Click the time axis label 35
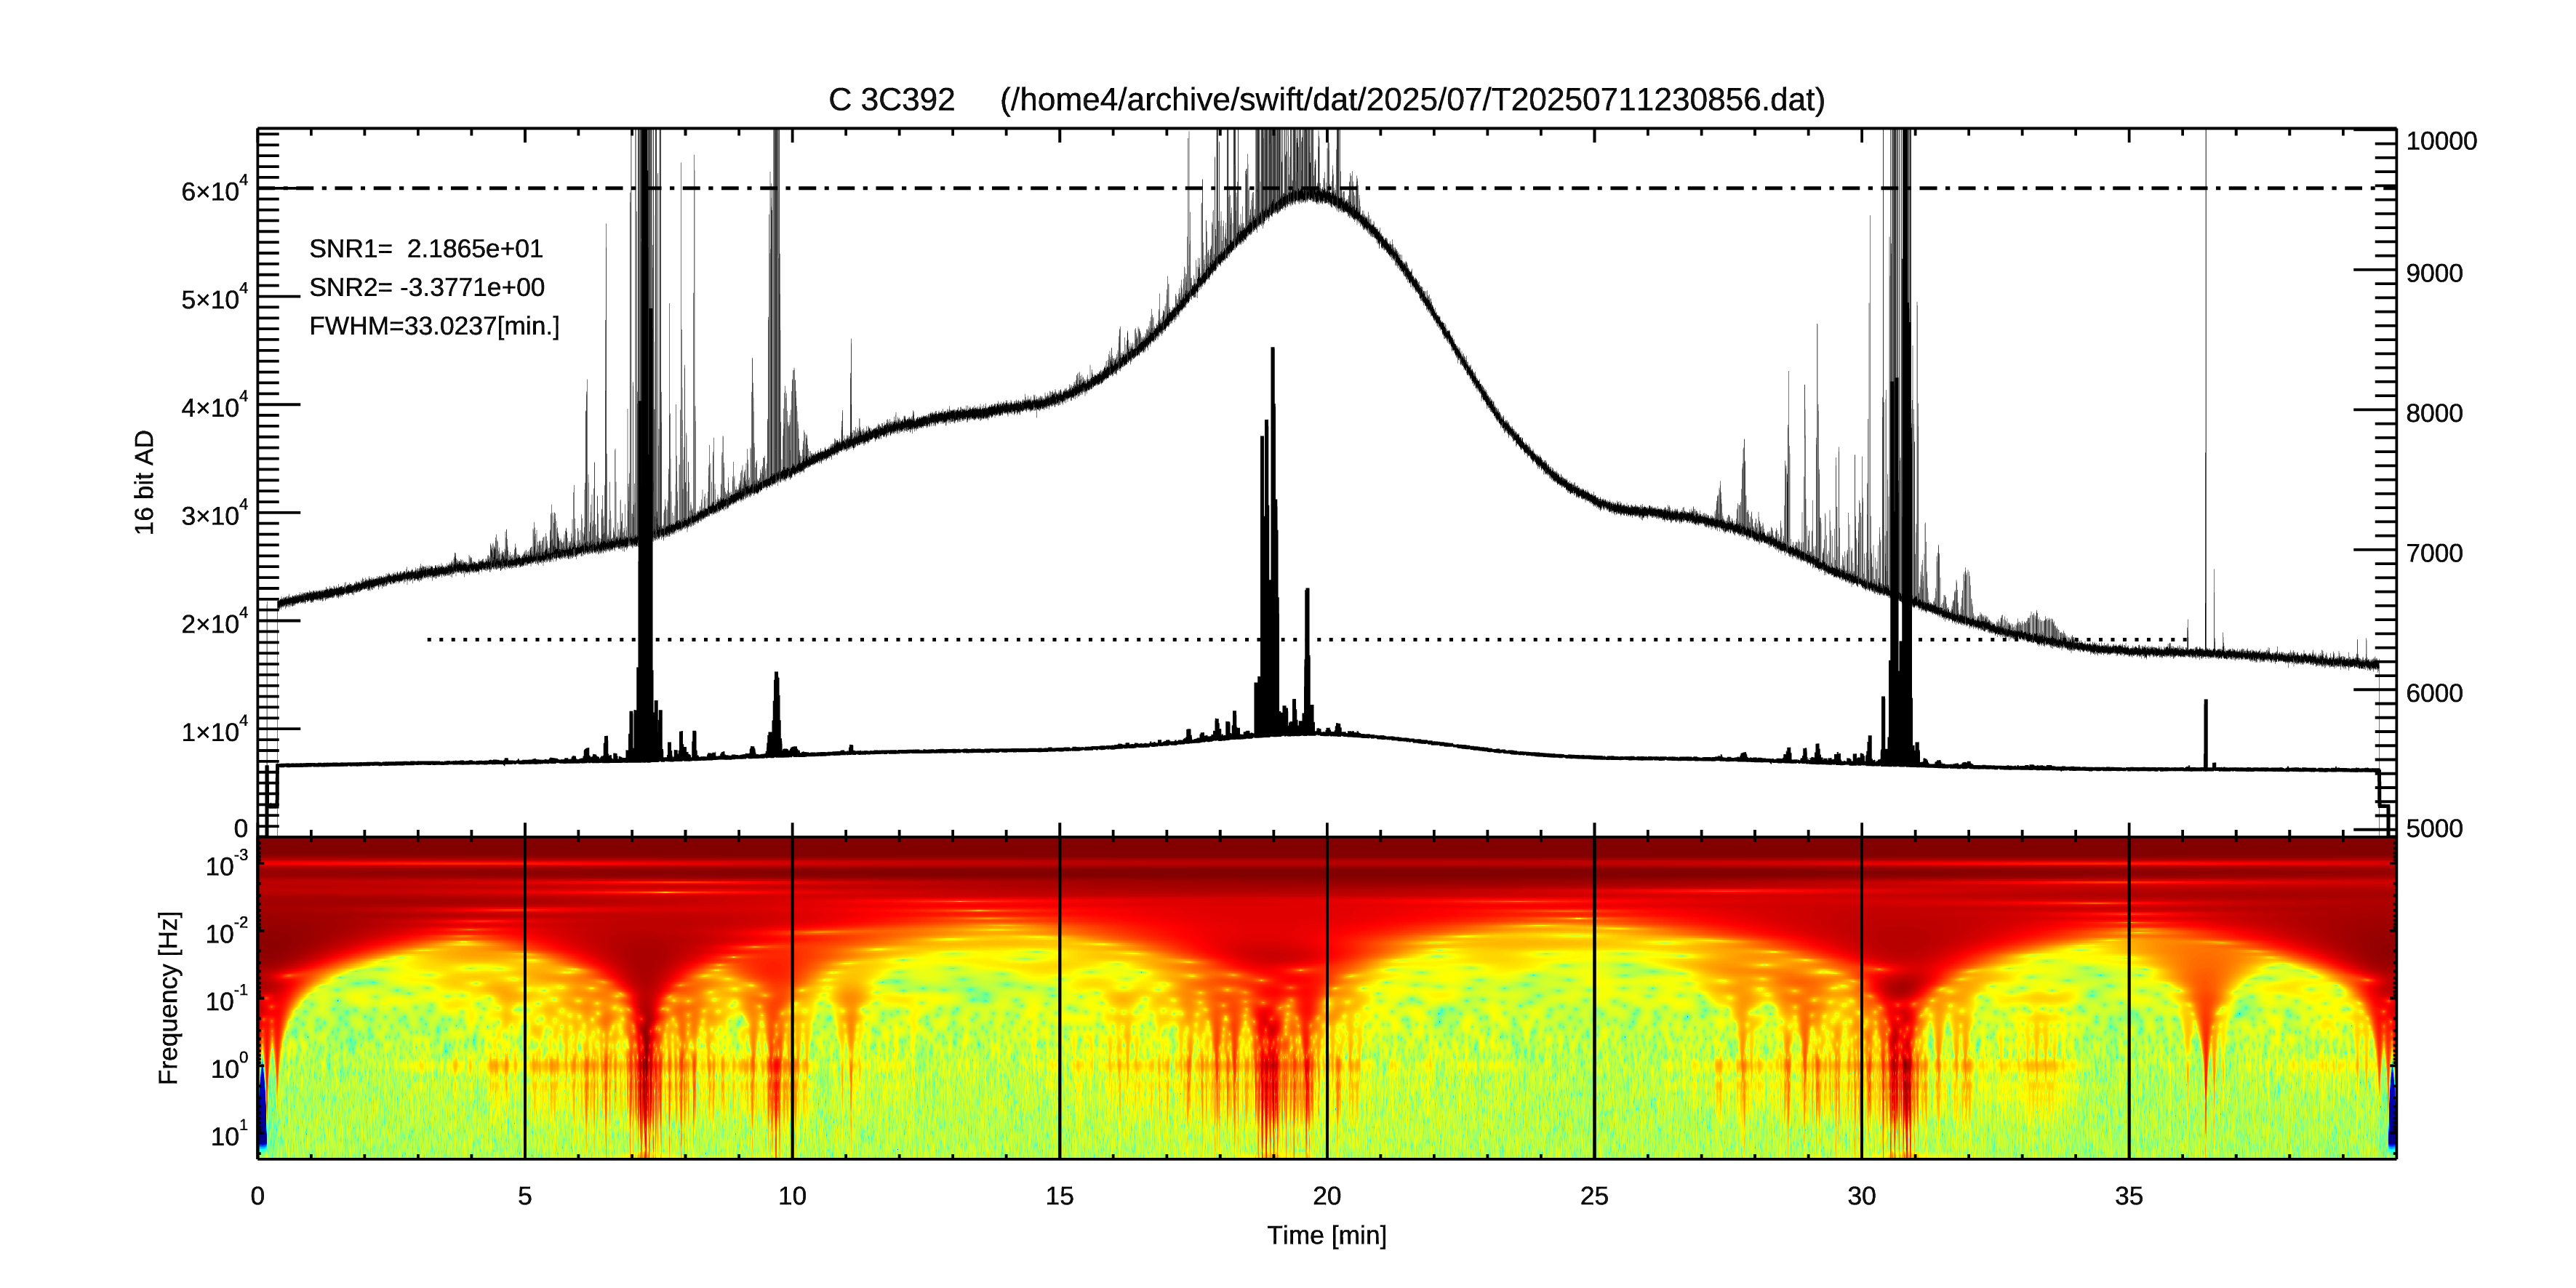Image resolution: width=2576 pixels, height=1288 pixels. pyautogui.click(x=2129, y=1196)
